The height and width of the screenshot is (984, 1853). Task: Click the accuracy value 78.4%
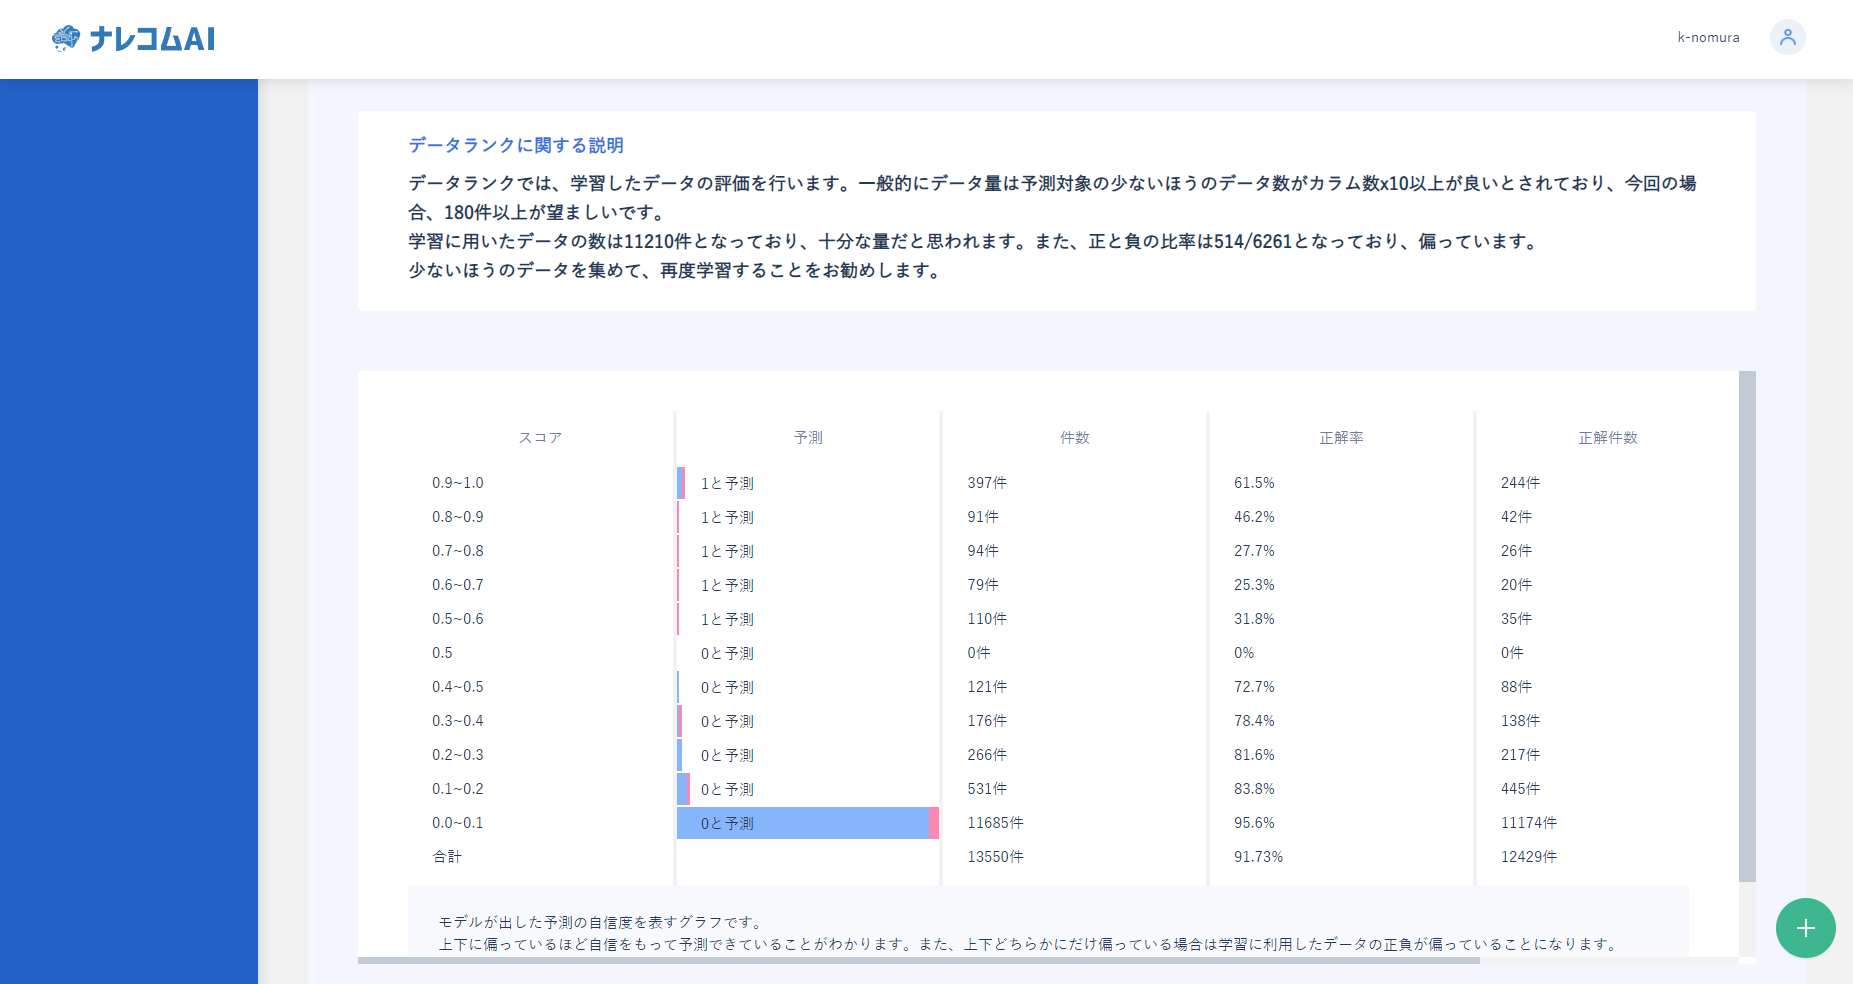(x=1254, y=721)
